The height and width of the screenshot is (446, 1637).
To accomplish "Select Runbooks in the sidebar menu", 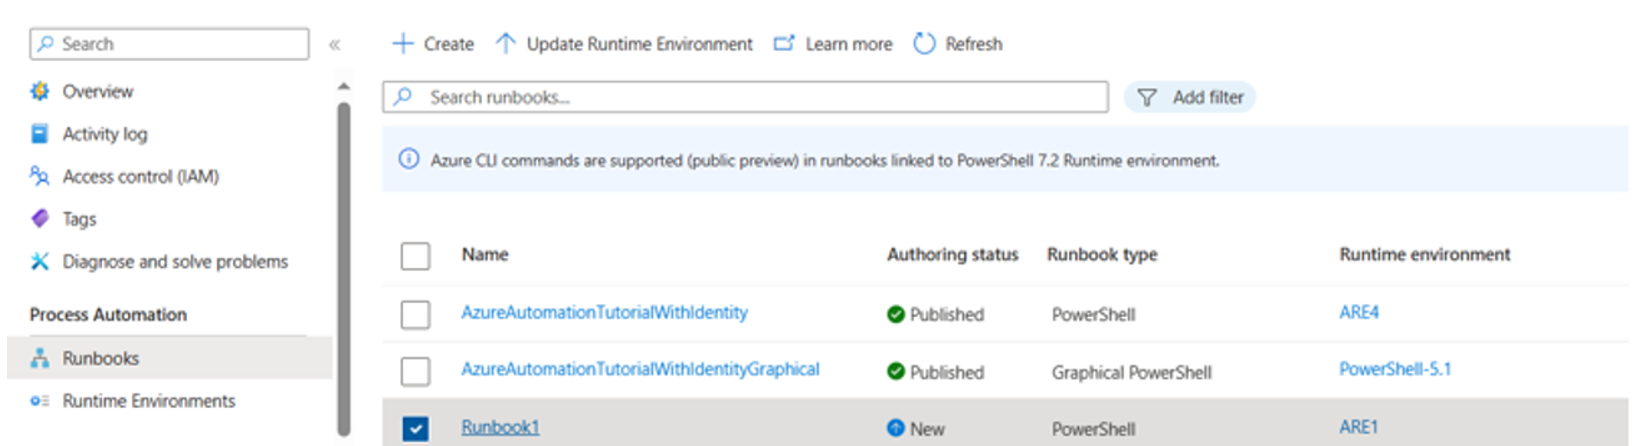I will 170,358.
